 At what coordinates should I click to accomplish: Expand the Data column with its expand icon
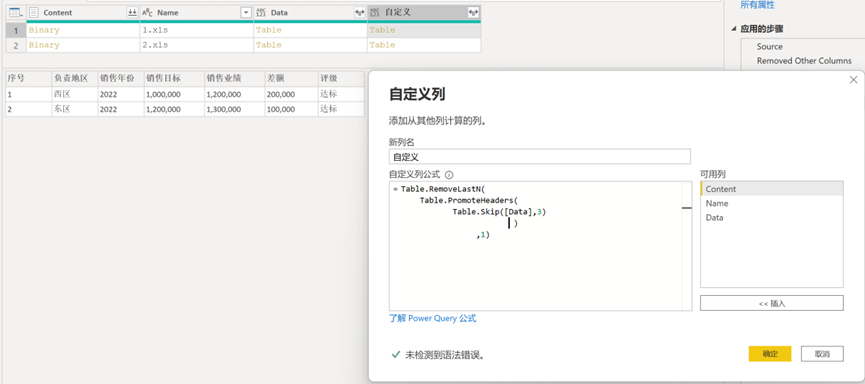(x=360, y=13)
